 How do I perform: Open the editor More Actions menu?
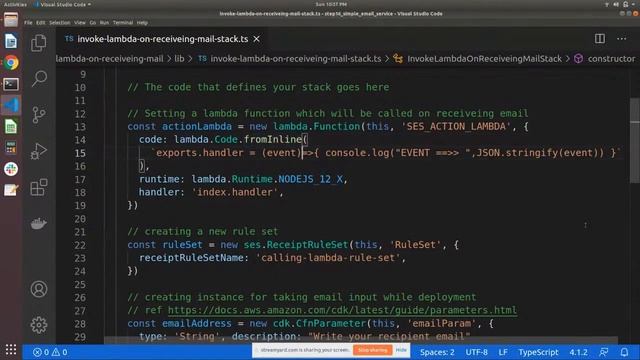coord(622,39)
